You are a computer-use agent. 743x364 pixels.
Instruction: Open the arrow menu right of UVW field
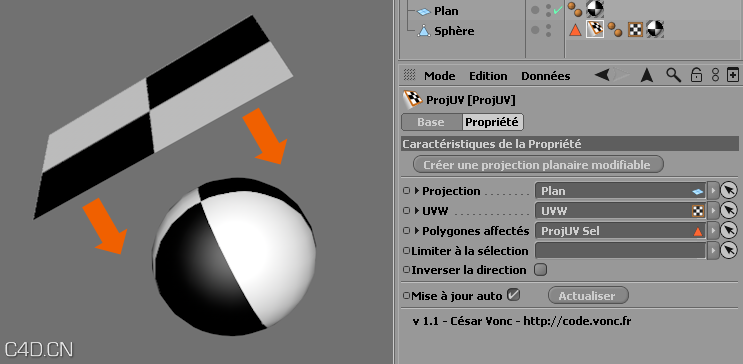pos(713,210)
